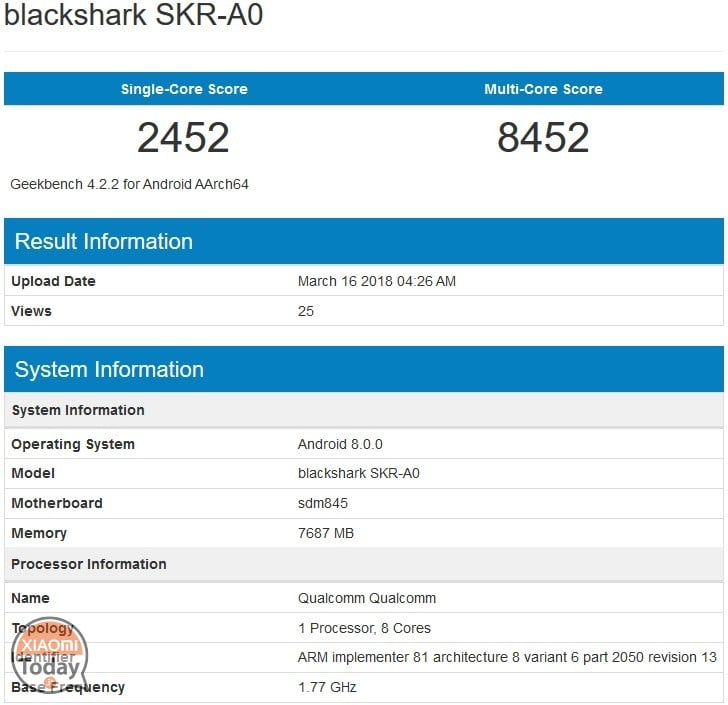This screenshot has height=705, width=728.
Task: Click the 'Android 8.0.0' value
Action: (x=340, y=444)
